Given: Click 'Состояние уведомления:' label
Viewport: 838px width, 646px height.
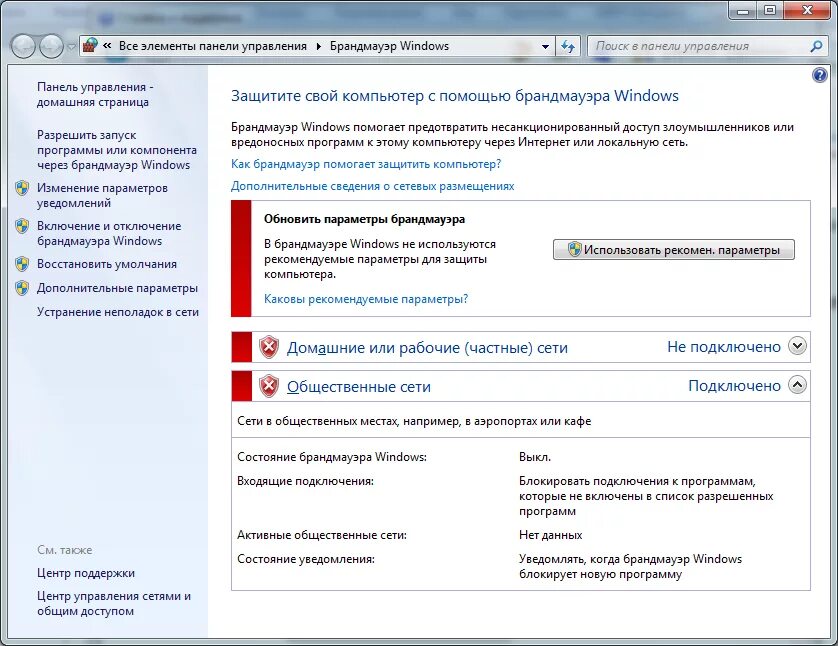Looking at the screenshot, I should coord(306,559).
